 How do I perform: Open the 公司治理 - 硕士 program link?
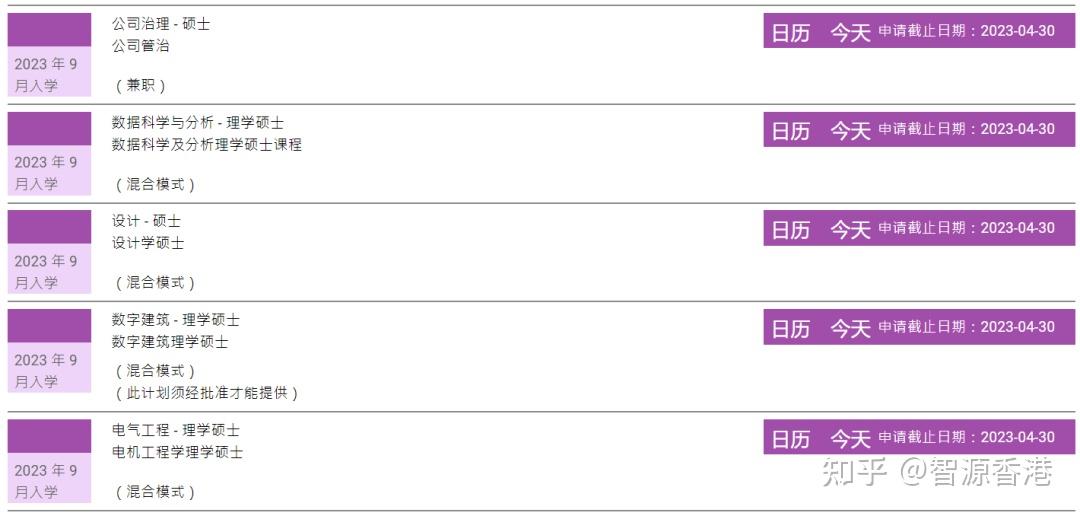pyautogui.click(x=161, y=24)
